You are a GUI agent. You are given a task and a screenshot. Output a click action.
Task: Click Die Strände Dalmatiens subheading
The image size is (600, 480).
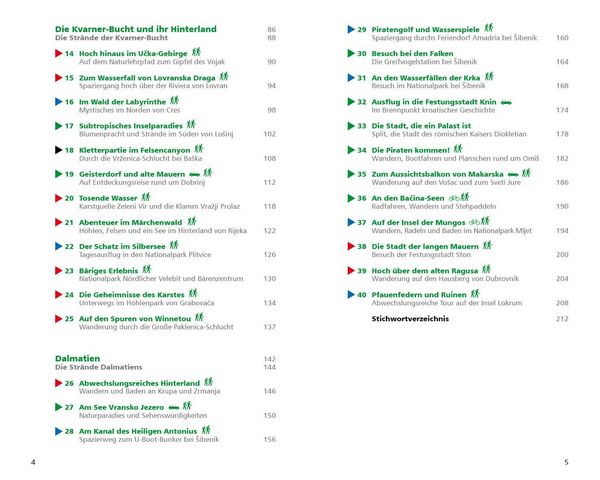click(99, 367)
